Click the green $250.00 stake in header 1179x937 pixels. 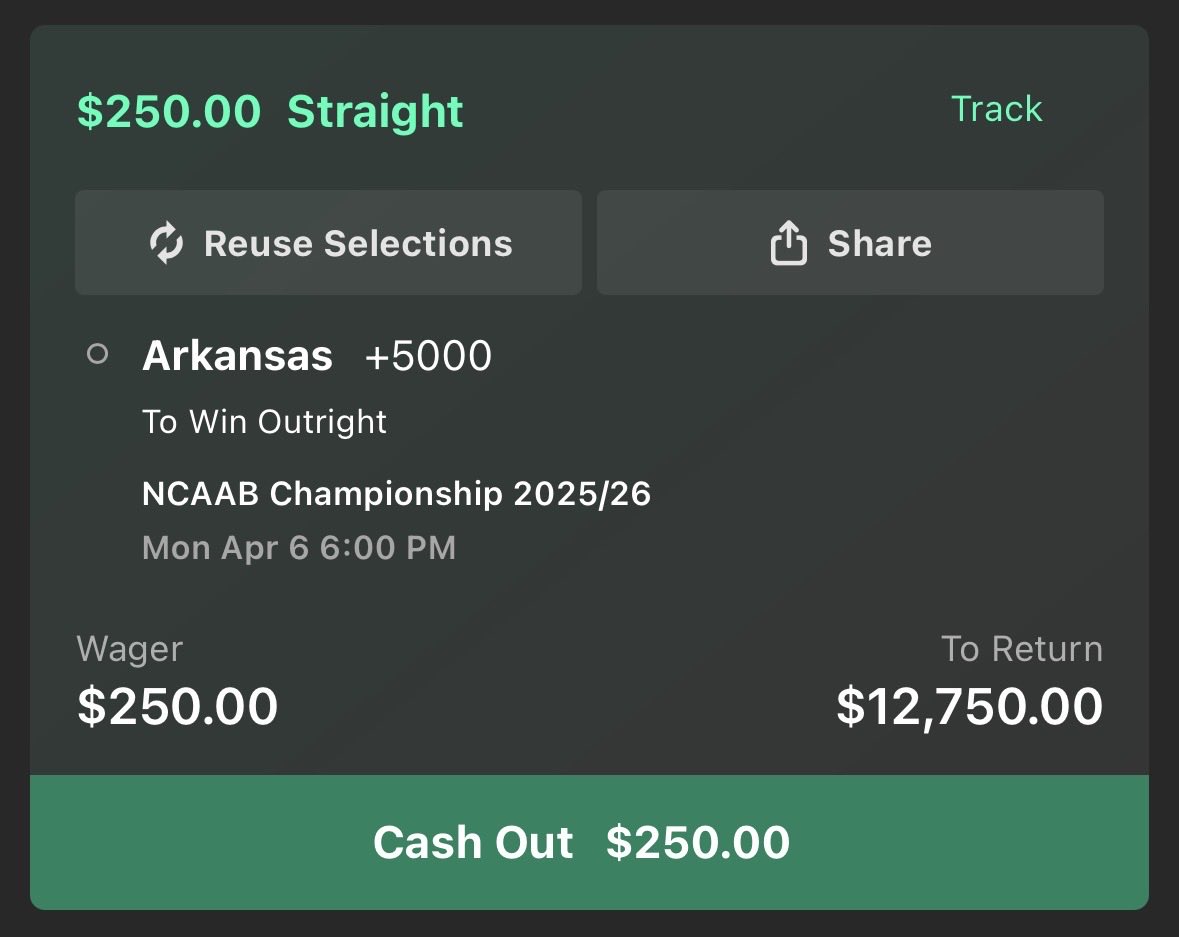point(168,111)
